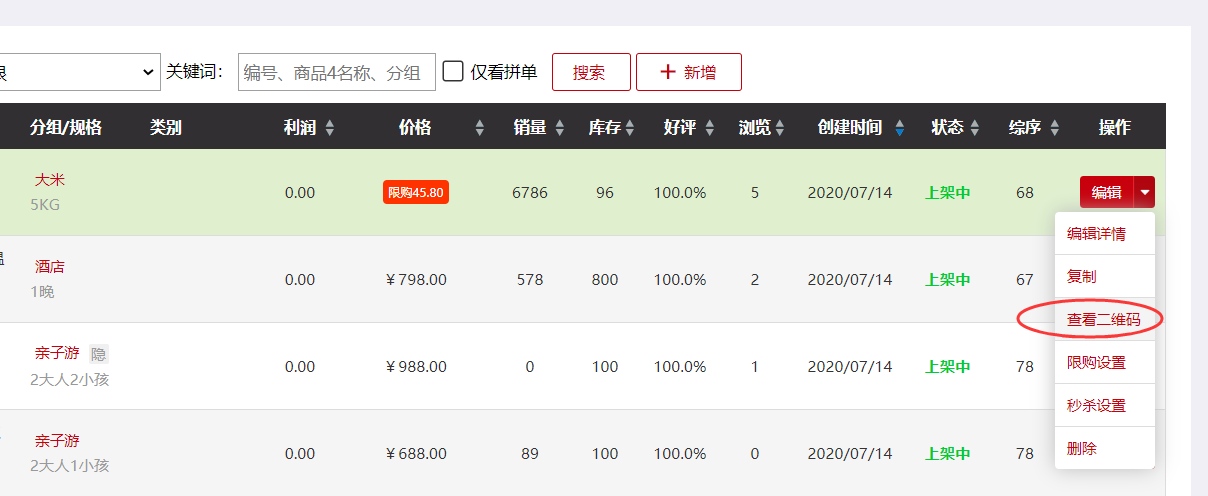Sort by 创建时间 column arrows
1208x496 pixels.
[x=900, y=128]
